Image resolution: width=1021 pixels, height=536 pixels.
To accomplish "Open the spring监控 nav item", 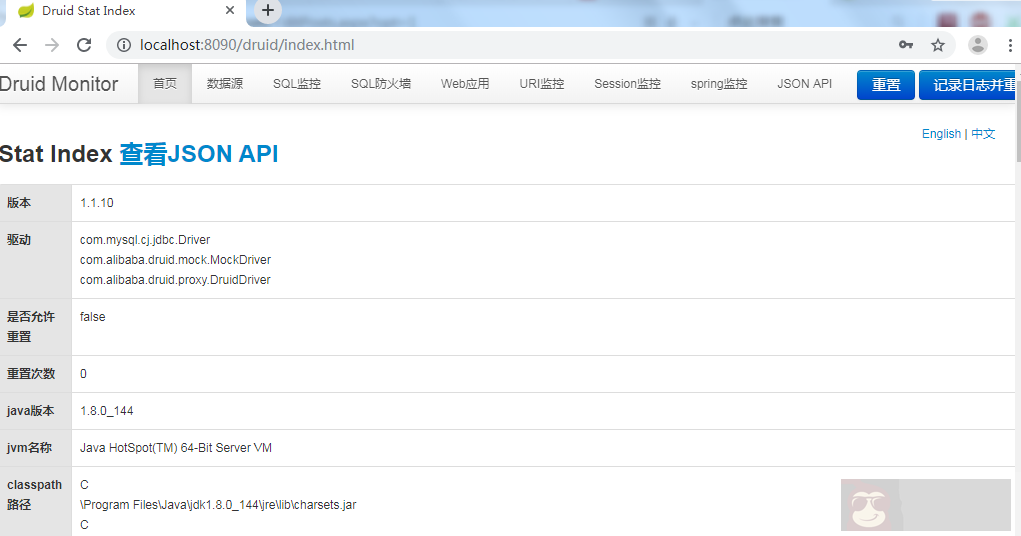I will (x=719, y=83).
